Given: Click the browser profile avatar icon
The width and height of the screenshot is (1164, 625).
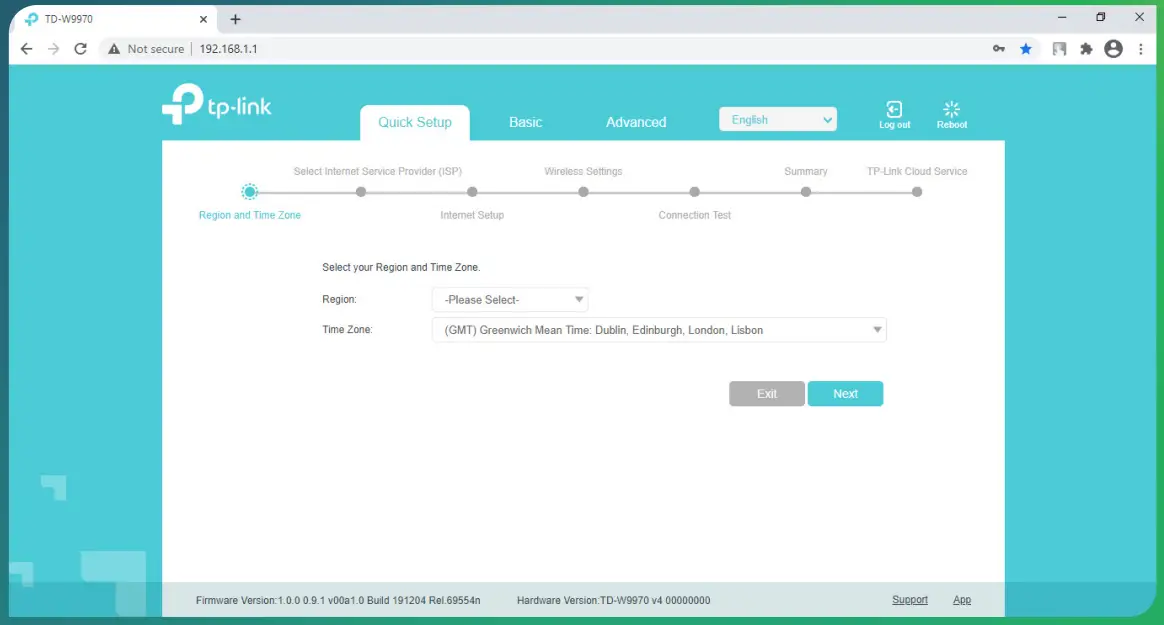Looking at the screenshot, I should pyautogui.click(x=1113, y=48).
